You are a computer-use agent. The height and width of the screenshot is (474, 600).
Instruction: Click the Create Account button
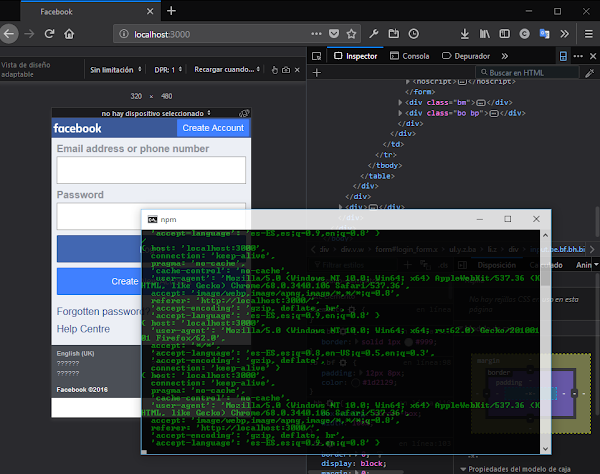click(x=212, y=128)
